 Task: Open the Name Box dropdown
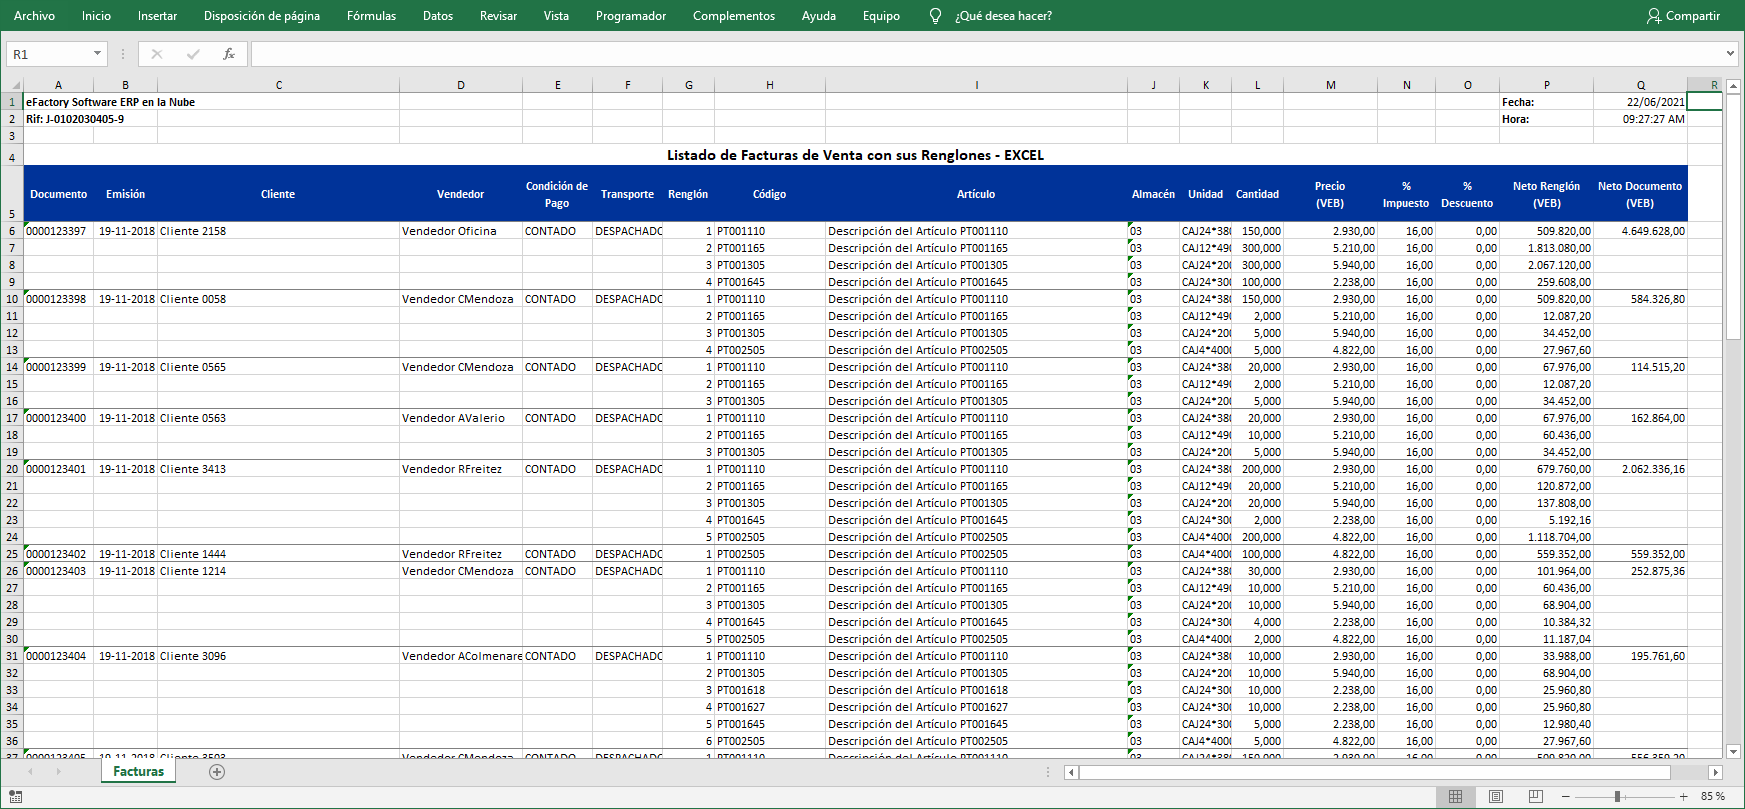click(97, 54)
